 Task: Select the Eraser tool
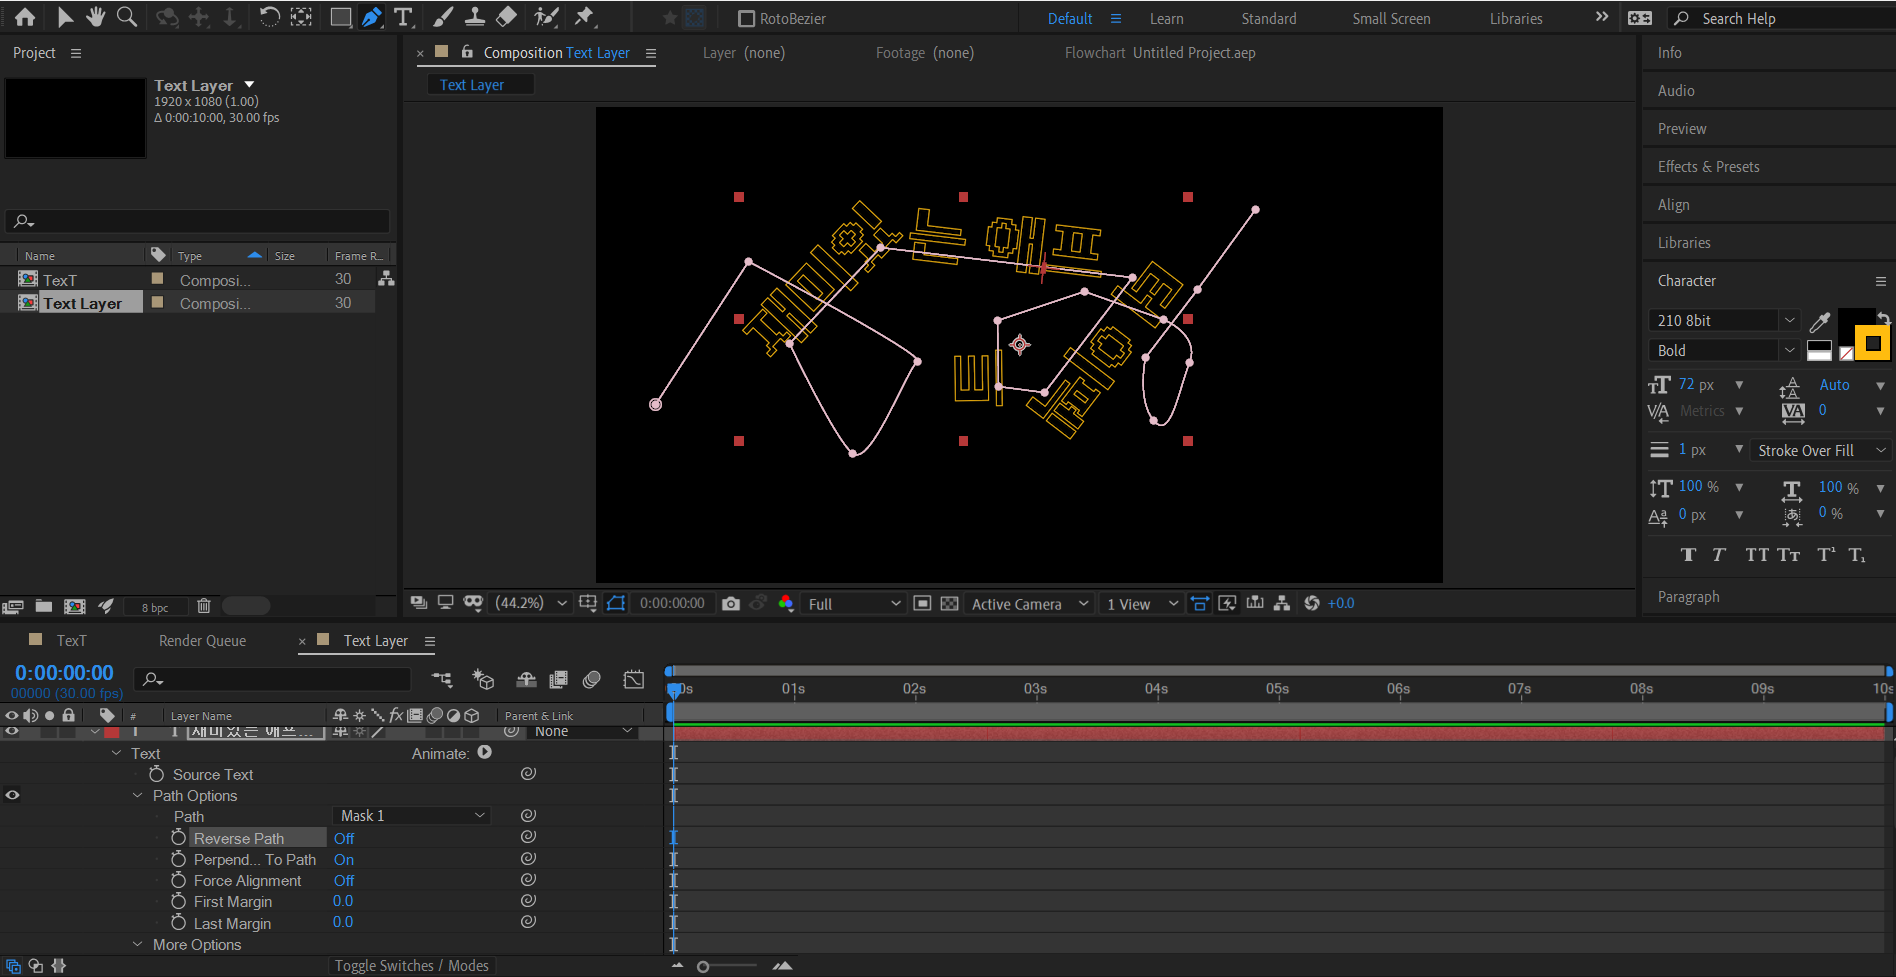pyautogui.click(x=506, y=17)
